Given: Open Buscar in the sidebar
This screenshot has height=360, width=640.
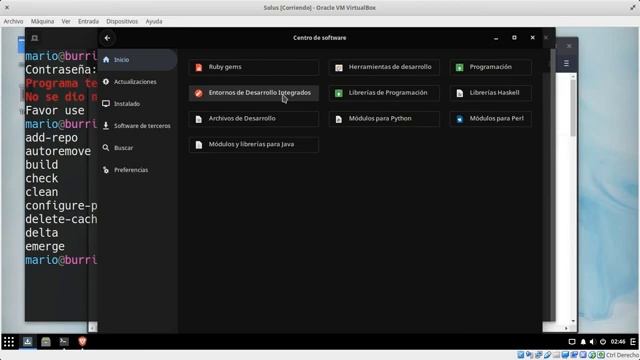Looking at the screenshot, I should 137,148.
